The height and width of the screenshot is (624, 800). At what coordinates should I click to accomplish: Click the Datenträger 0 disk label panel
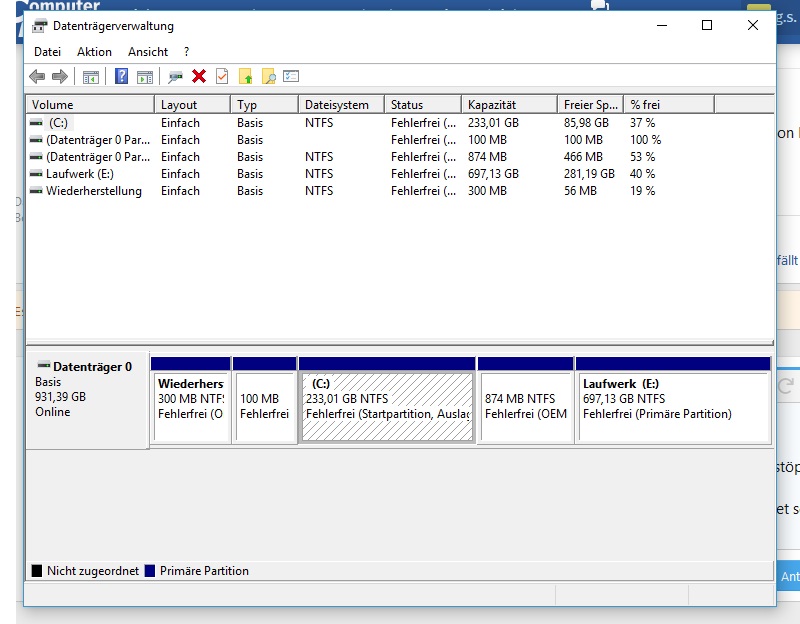(x=87, y=400)
